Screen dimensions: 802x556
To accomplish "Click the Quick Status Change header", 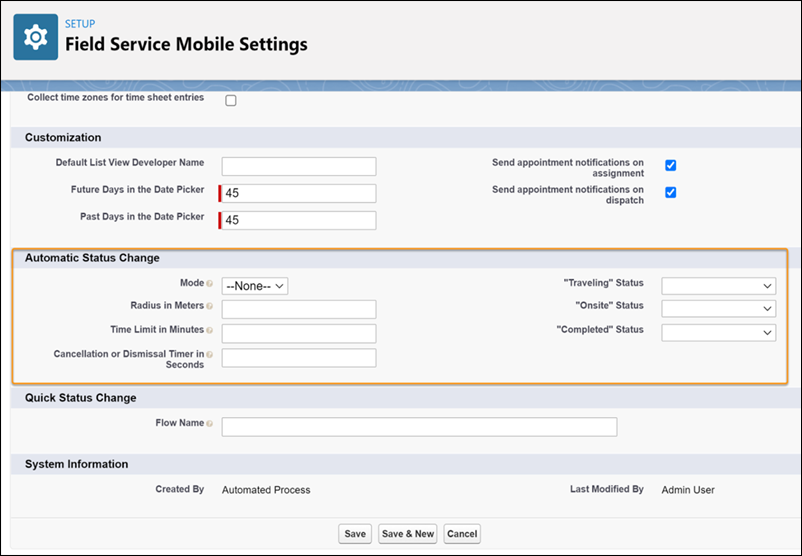I will pyautogui.click(x=80, y=398).
